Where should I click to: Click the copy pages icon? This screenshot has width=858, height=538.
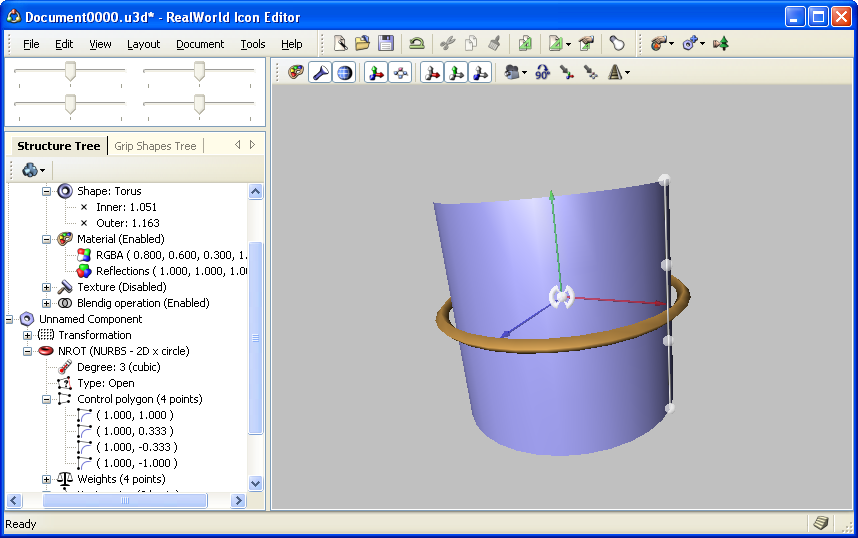[471, 43]
